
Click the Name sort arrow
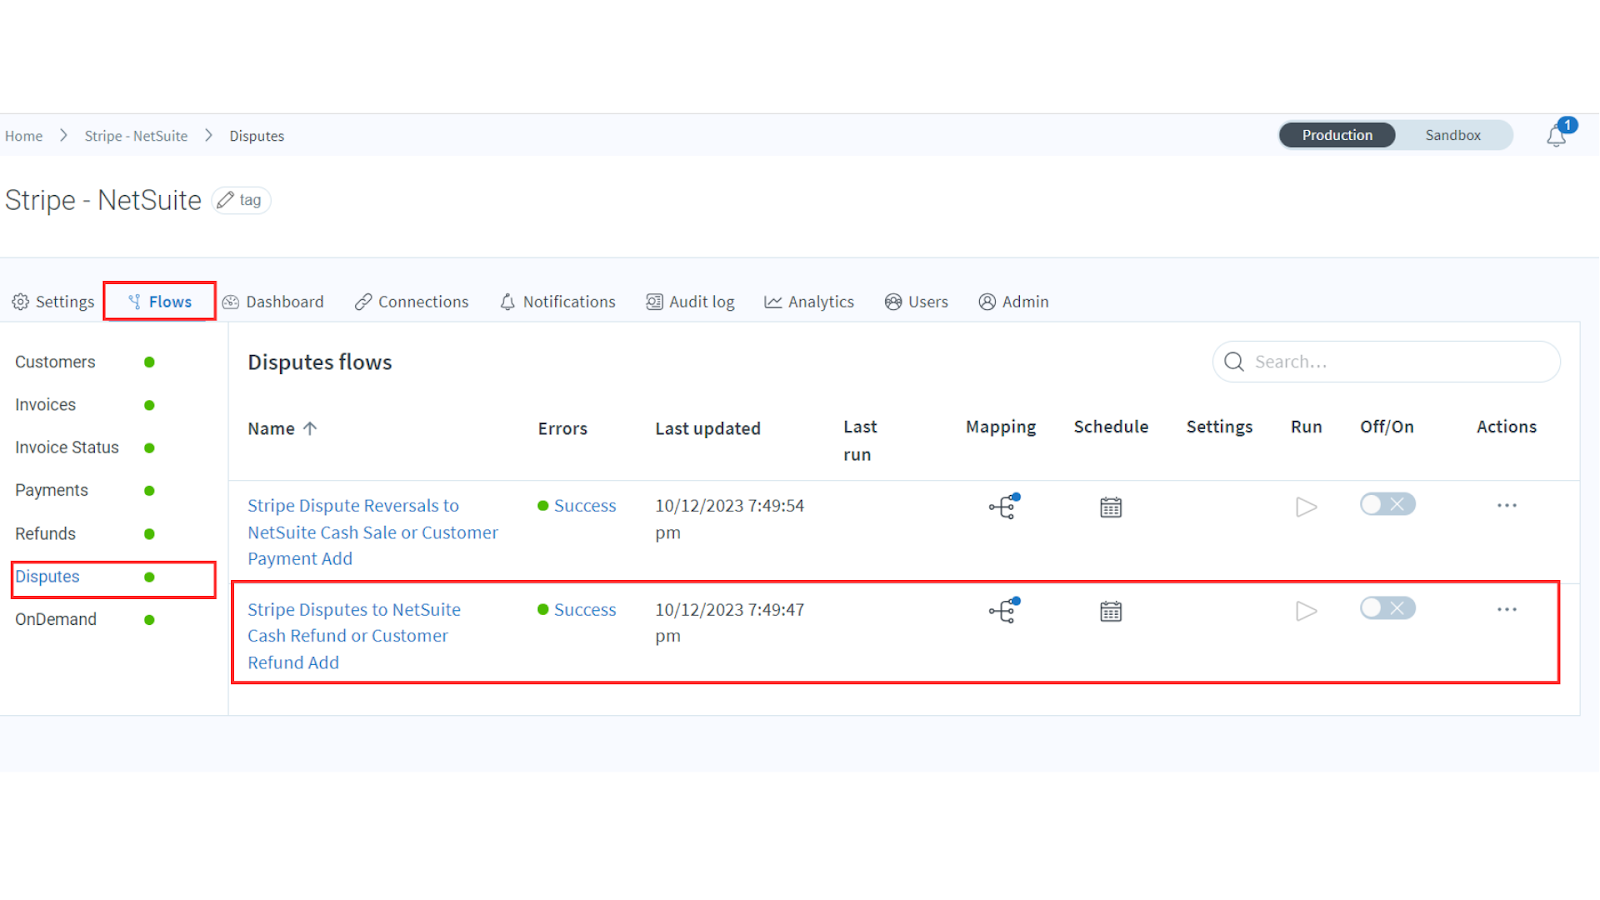pyautogui.click(x=310, y=428)
